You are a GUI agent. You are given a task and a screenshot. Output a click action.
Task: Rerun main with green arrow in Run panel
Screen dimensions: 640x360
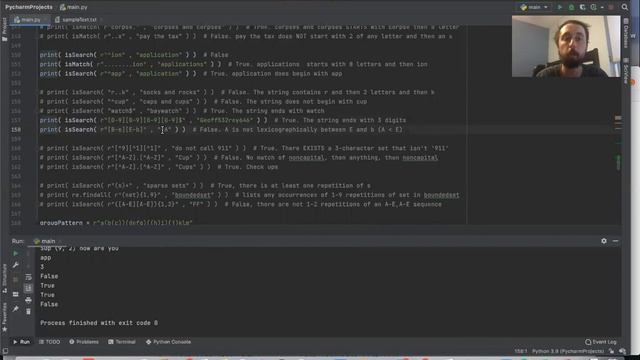tap(16, 253)
